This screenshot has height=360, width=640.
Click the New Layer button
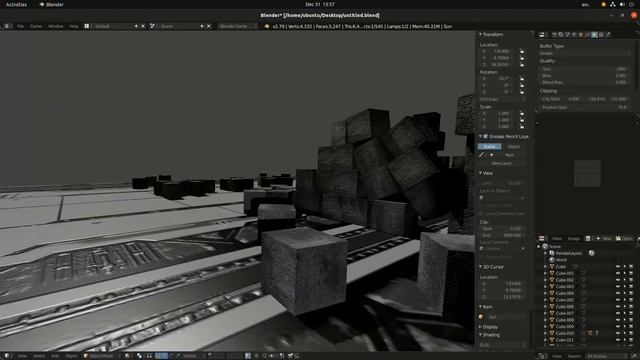coord(502,163)
